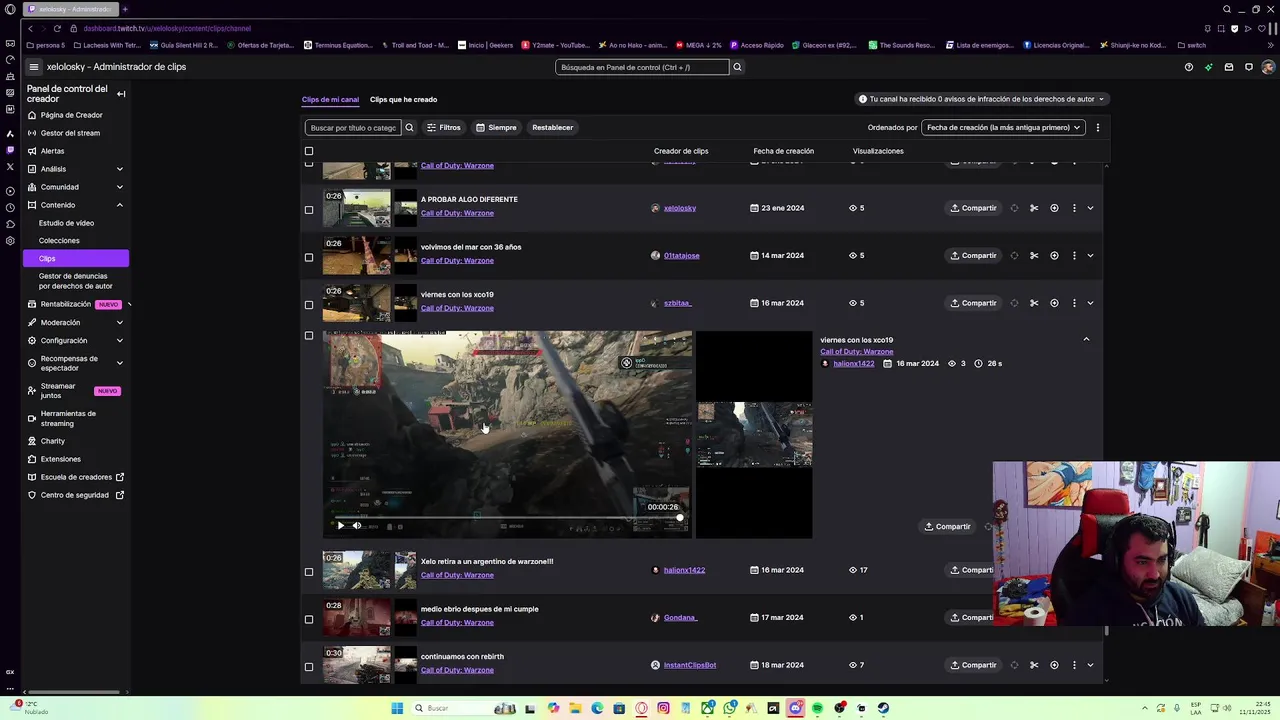Open Estudio de vídeo in sidebar

66,223
